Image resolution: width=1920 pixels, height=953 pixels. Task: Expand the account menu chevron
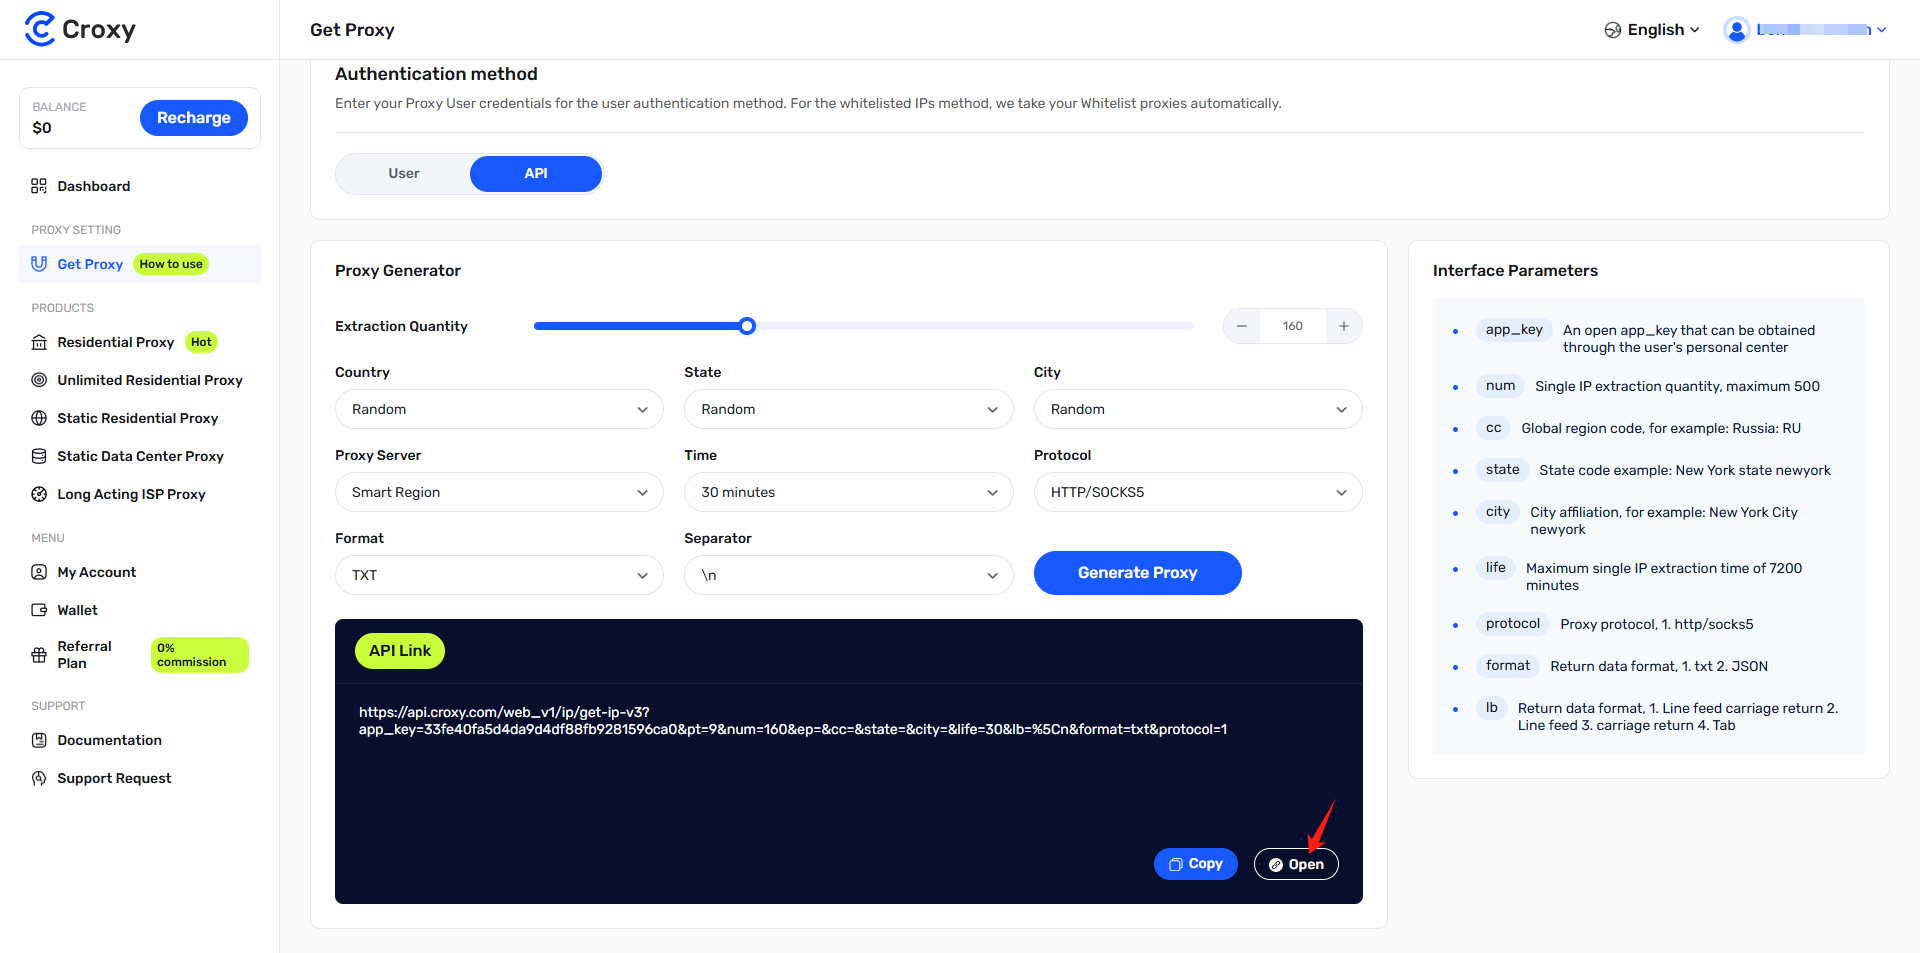[1882, 30]
